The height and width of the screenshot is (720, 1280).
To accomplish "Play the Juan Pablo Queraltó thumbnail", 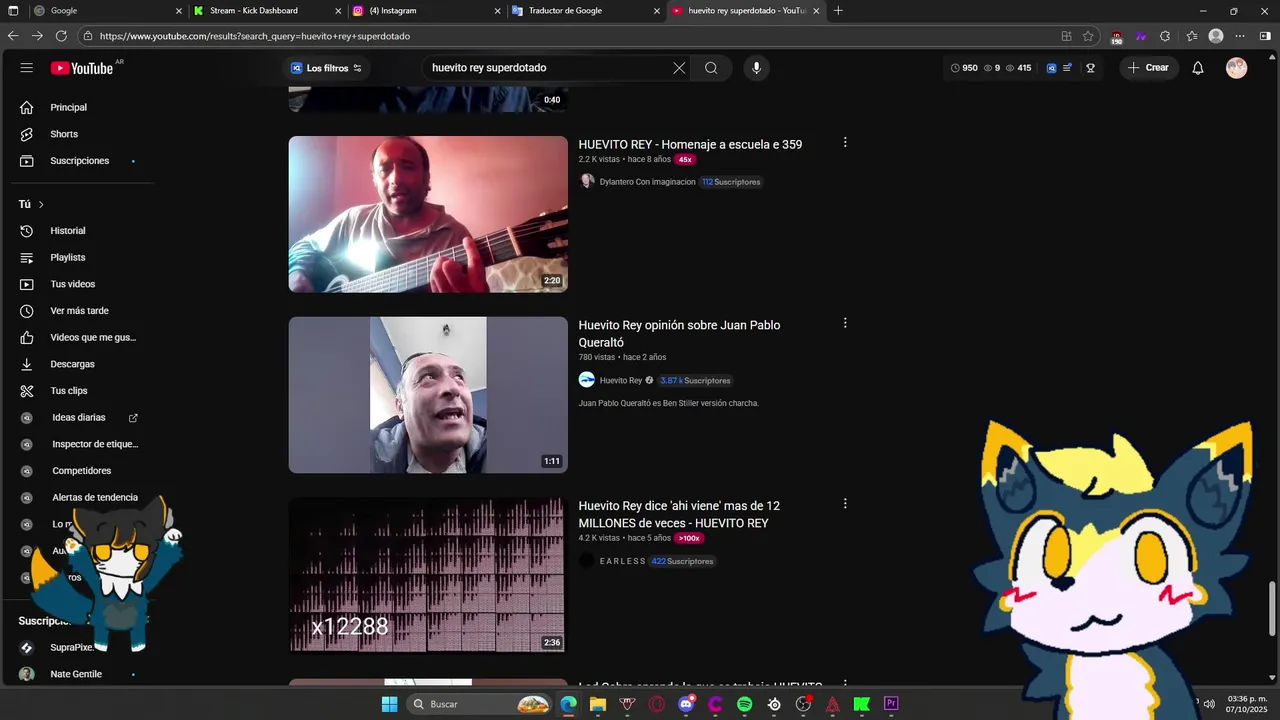I will [x=428, y=395].
